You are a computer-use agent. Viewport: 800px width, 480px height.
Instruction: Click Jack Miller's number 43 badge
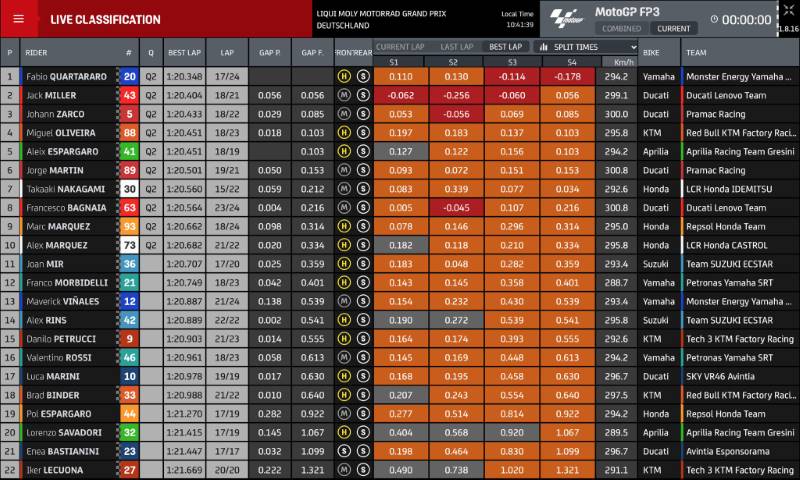point(130,95)
